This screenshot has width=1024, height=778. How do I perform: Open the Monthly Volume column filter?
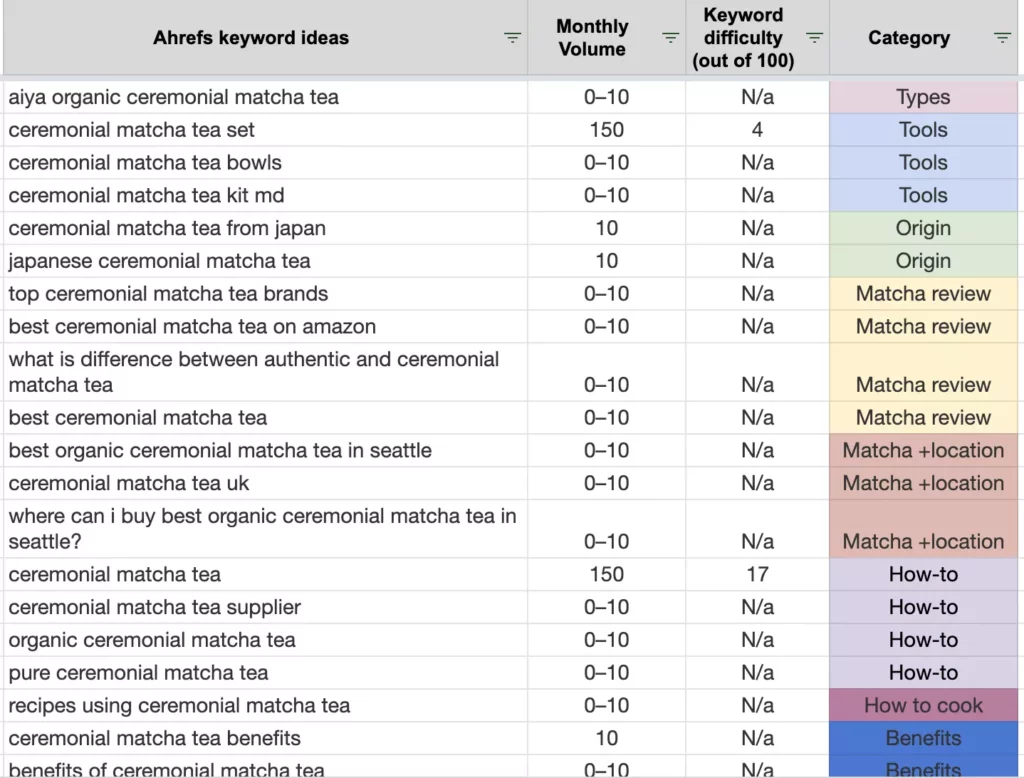(670, 37)
